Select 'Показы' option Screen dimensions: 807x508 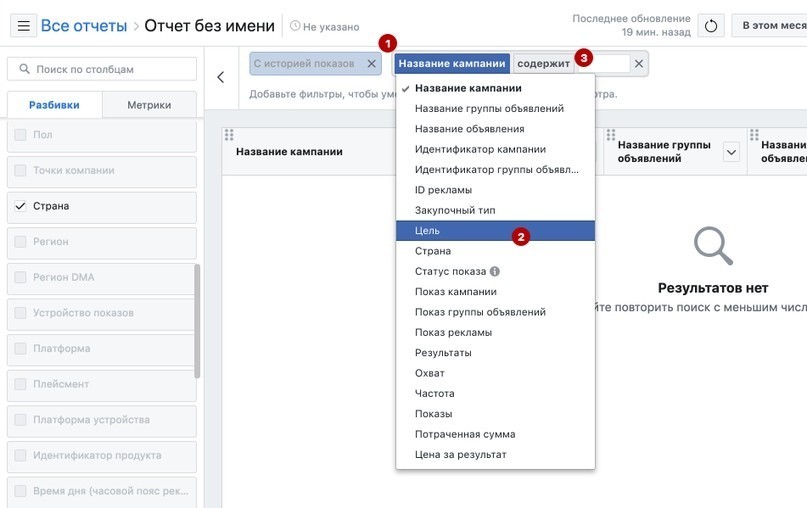495,414
